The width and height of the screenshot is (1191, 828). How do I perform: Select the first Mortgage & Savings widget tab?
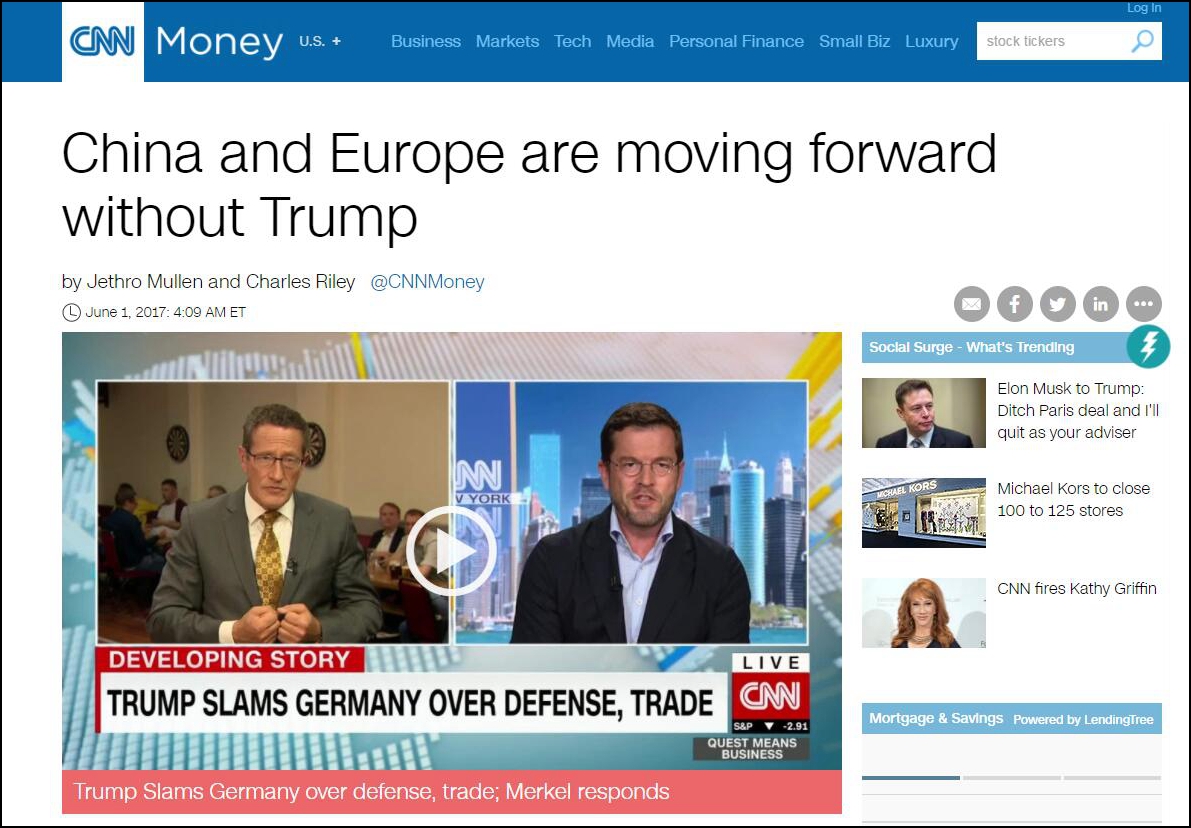[x=911, y=778]
